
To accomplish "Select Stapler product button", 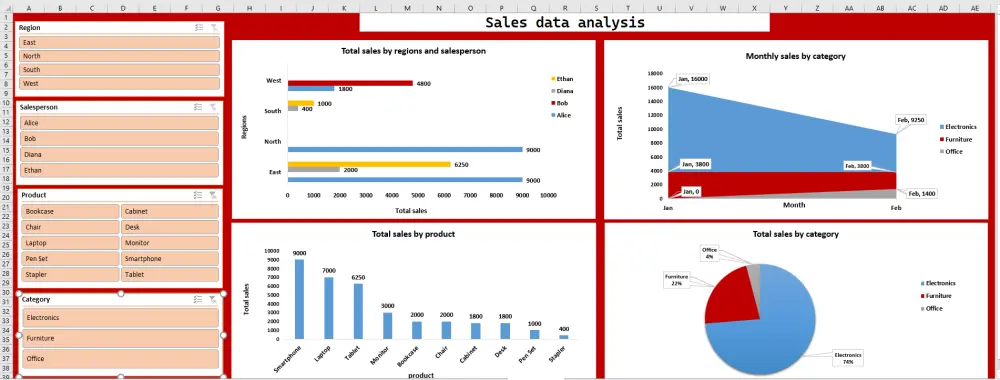I will point(70,275).
